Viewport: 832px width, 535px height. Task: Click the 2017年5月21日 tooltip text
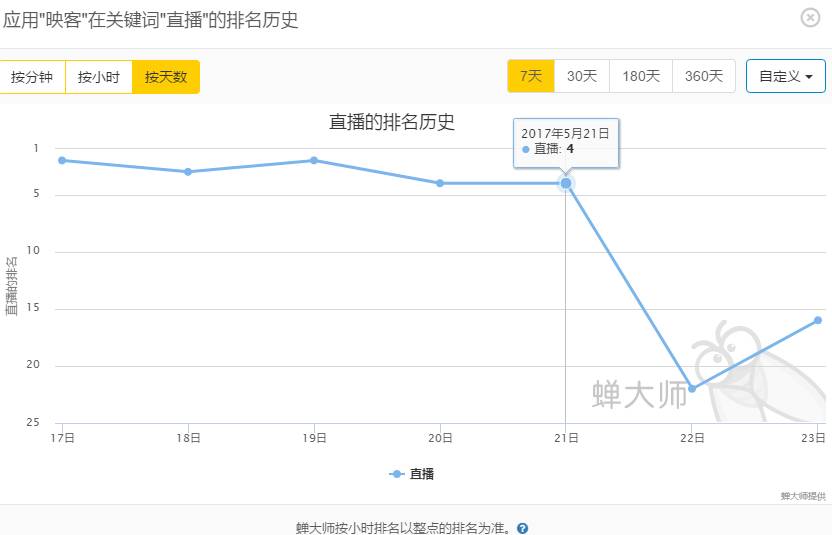(x=565, y=134)
